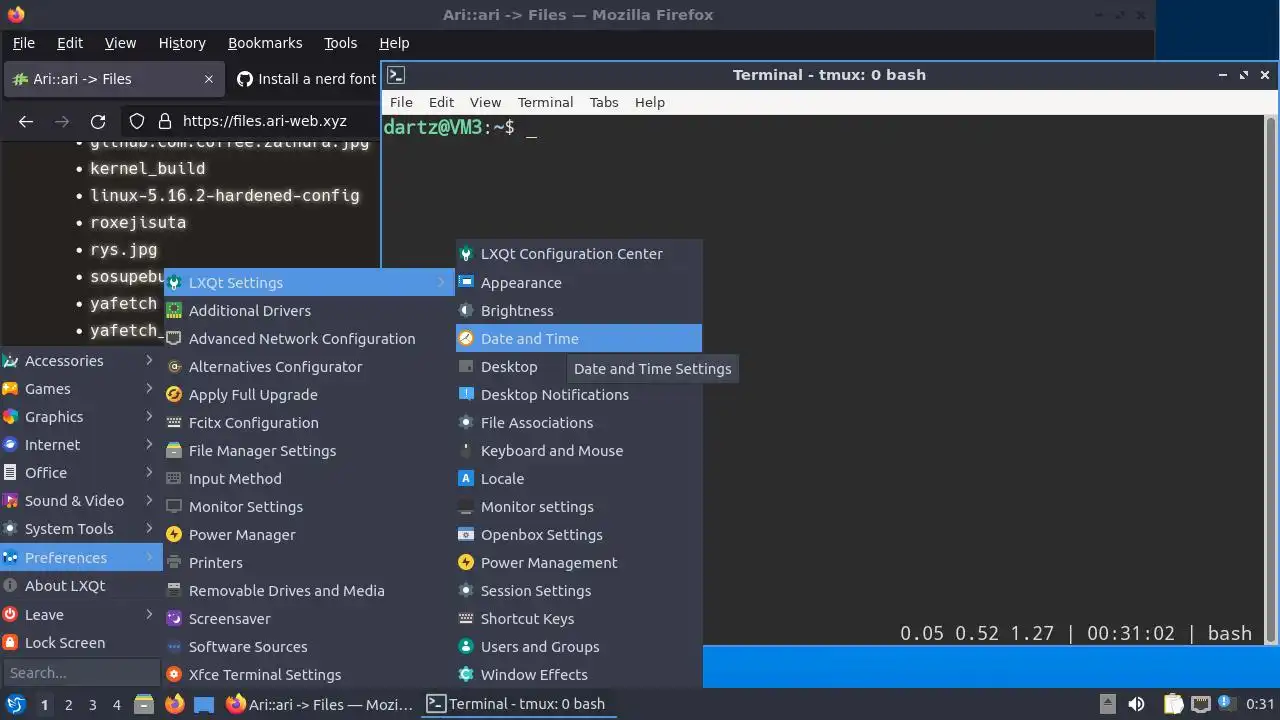Click About LXQt in the main menu
The width and height of the screenshot is (1280, 720).
[x=81, y=586]
